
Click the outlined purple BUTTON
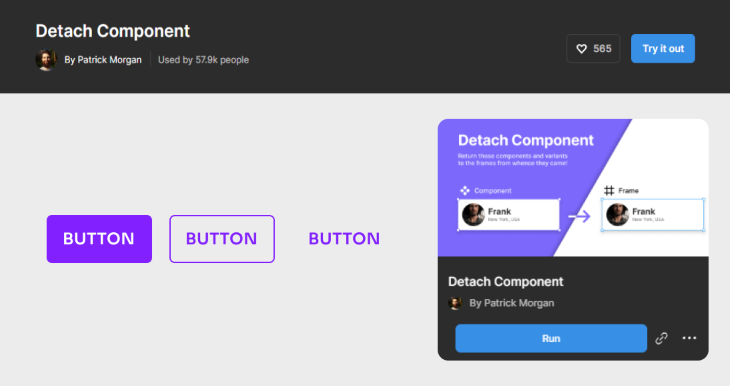click(x=222, y=239)
